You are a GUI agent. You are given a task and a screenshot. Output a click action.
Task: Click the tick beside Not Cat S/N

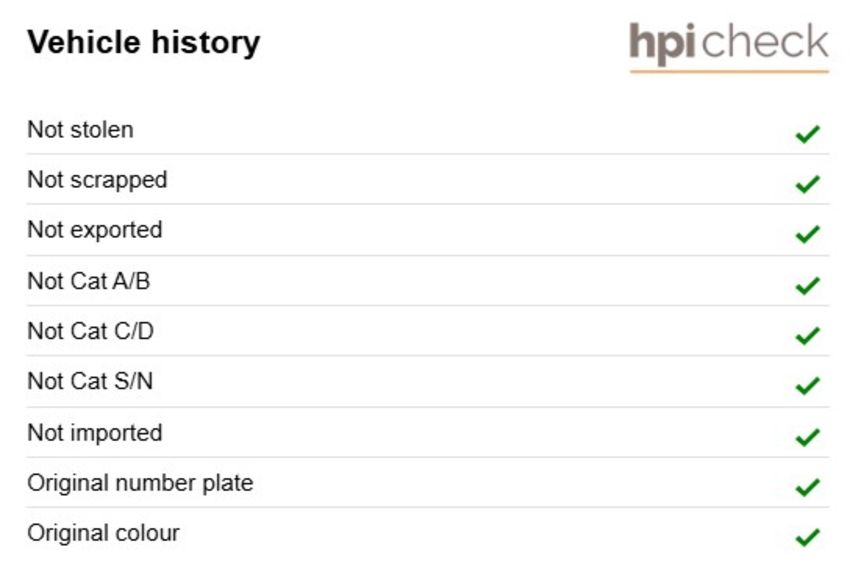tap(808, 385)
